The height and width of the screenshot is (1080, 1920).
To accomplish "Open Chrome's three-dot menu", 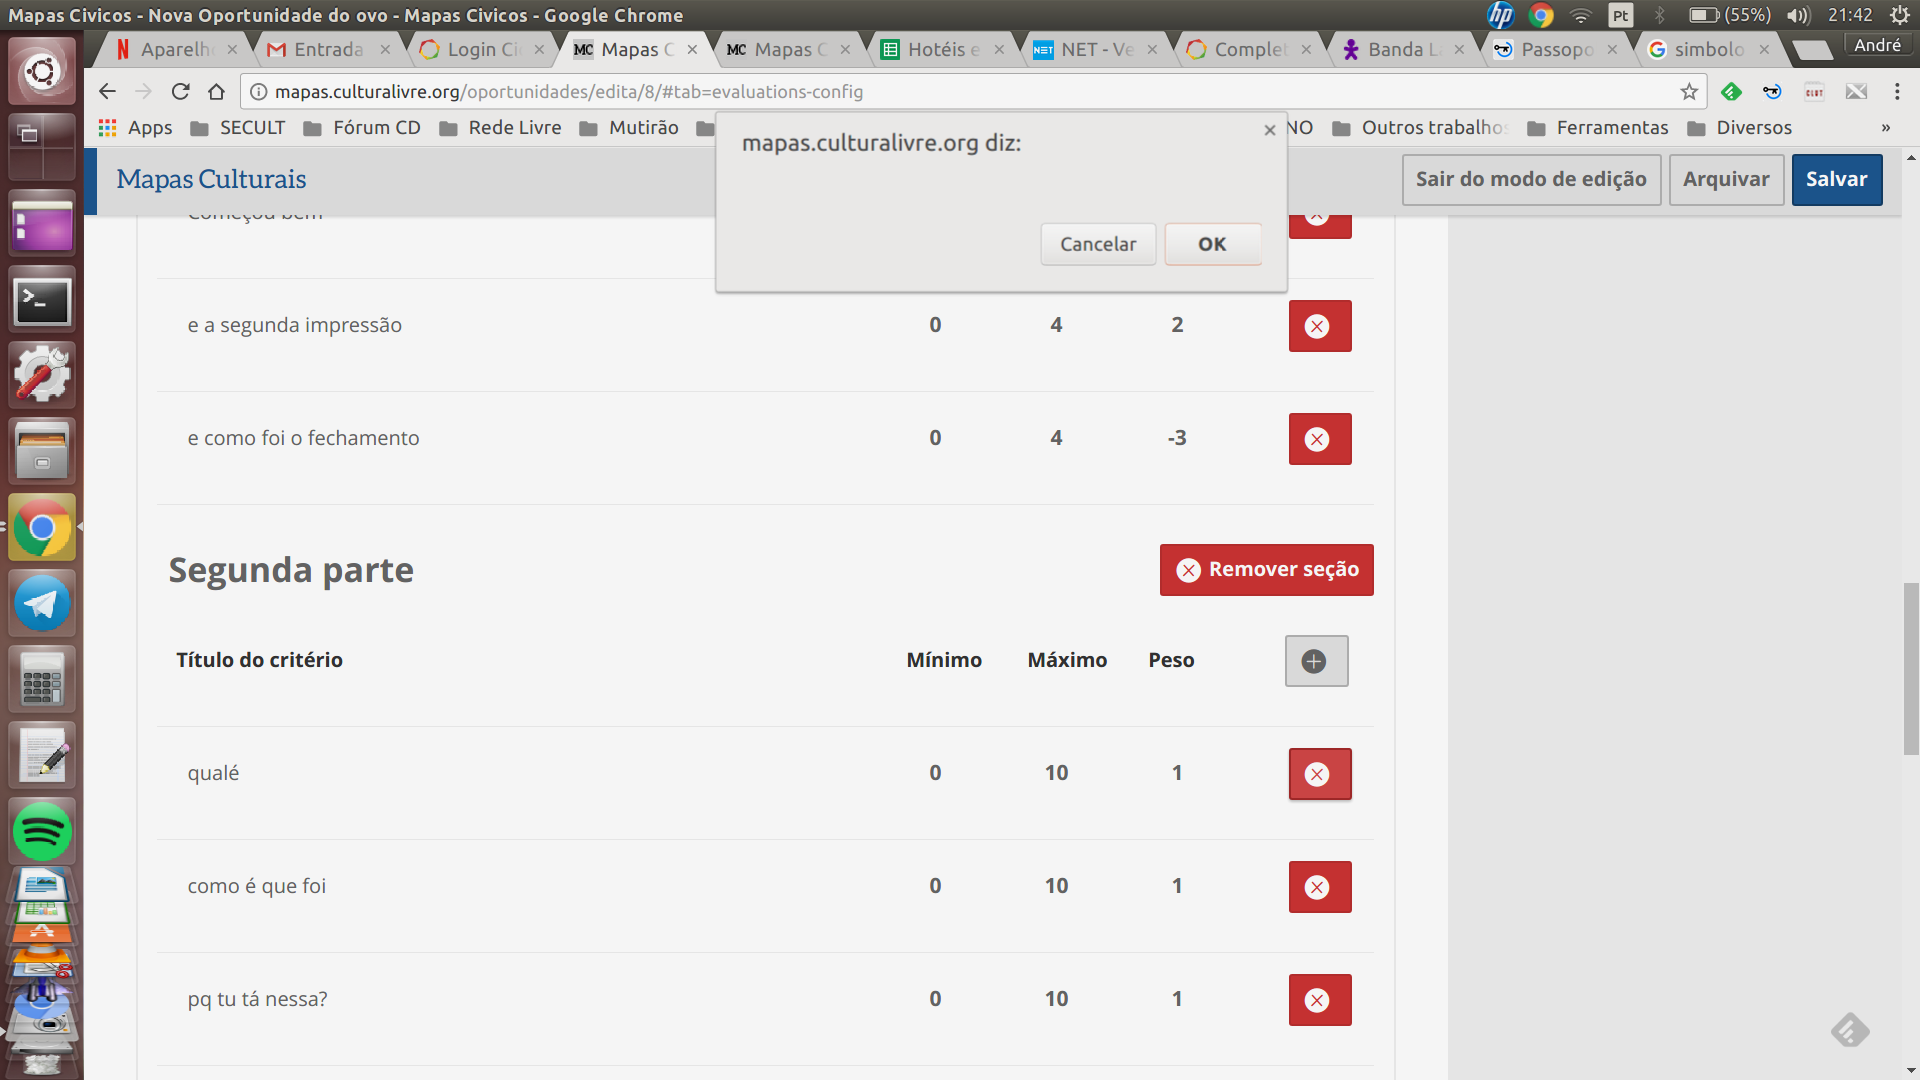I will tap(1896, 92).
